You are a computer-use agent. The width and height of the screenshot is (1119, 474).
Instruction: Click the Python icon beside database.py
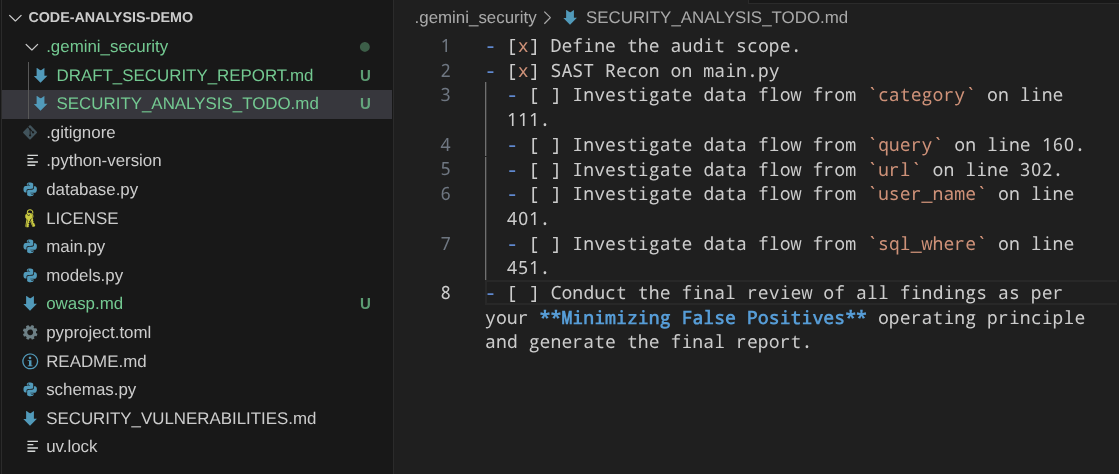(x=30, y=189)
